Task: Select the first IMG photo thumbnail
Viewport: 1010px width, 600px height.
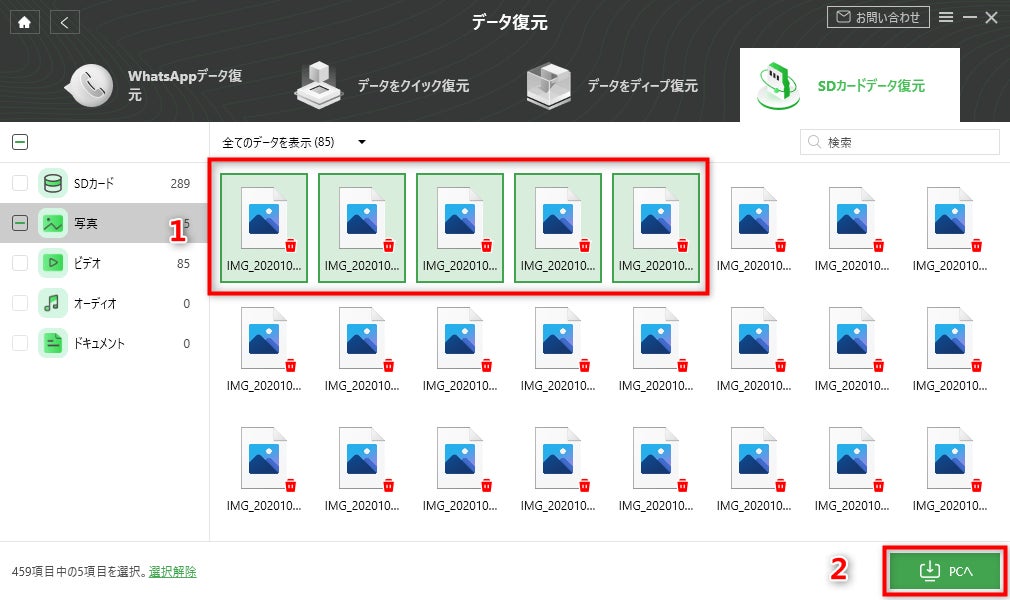Action: point(262,222)
